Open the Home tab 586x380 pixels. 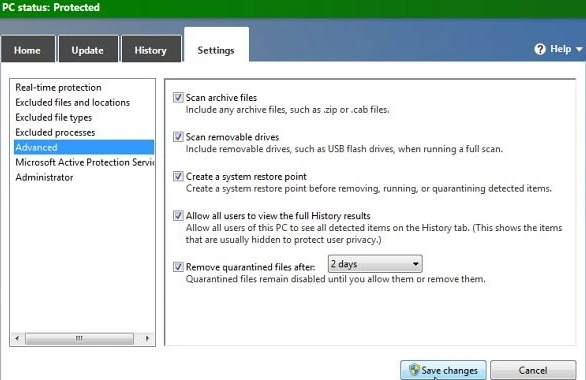coord(28,49)
